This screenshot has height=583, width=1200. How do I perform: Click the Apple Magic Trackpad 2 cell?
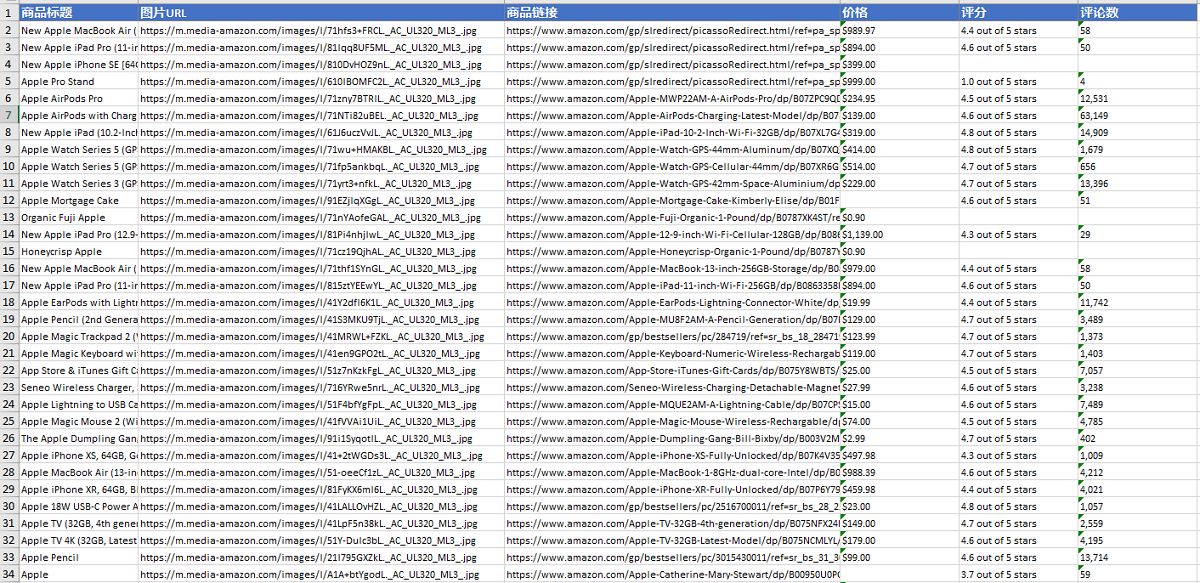coord(78,337)
